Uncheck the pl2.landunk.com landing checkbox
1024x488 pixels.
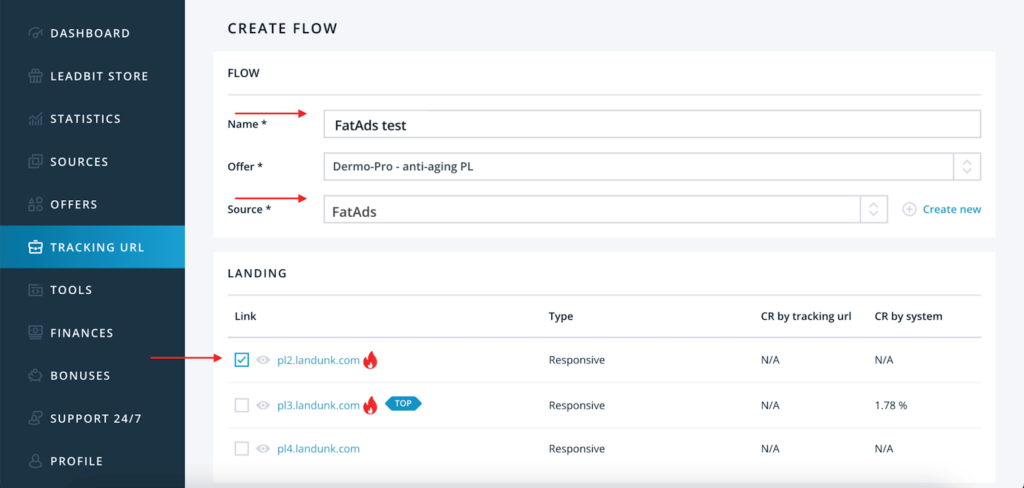[x=242, y=360]
